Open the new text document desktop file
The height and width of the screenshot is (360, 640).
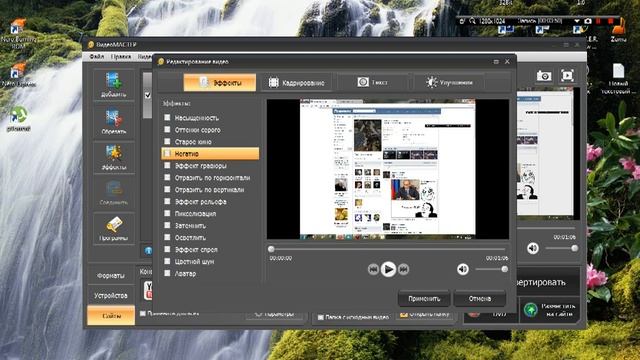coord(618,79)
